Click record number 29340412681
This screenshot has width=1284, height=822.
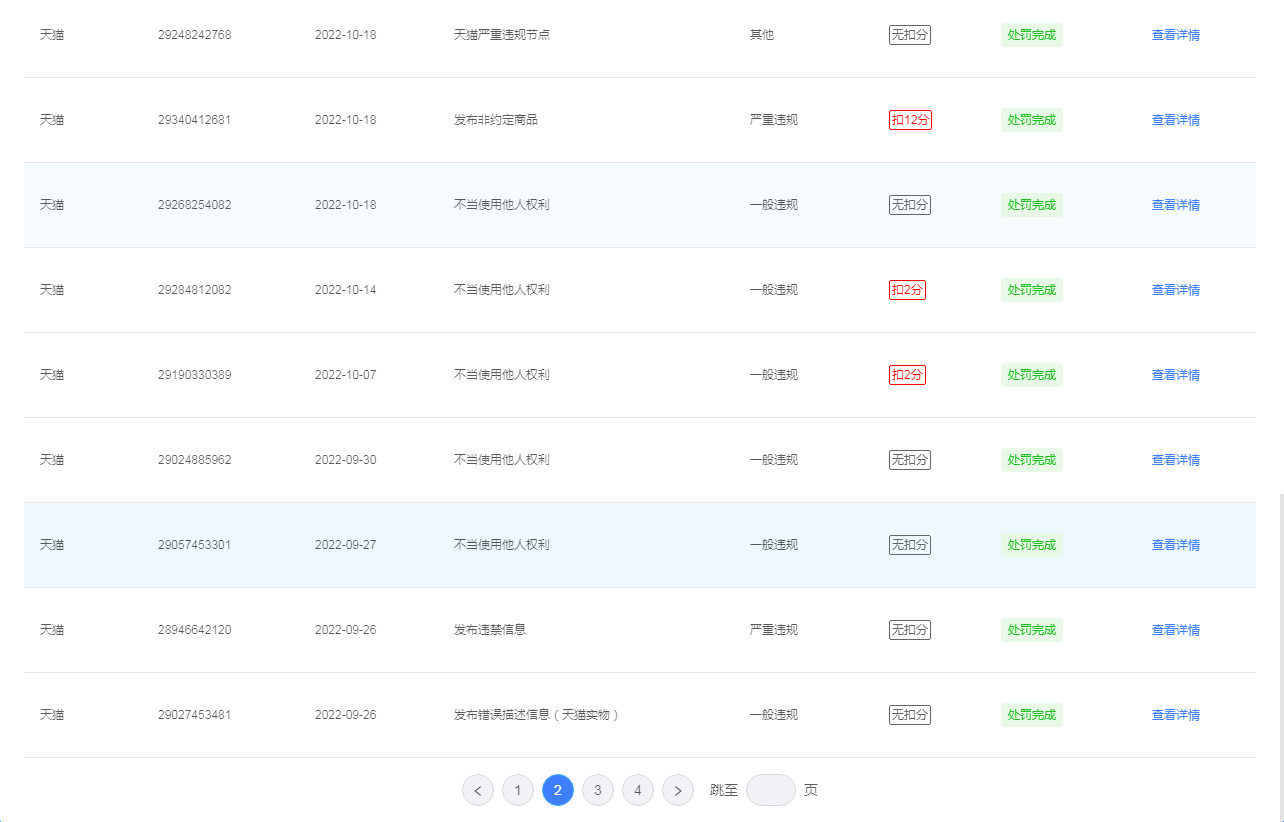pos(194,120)
